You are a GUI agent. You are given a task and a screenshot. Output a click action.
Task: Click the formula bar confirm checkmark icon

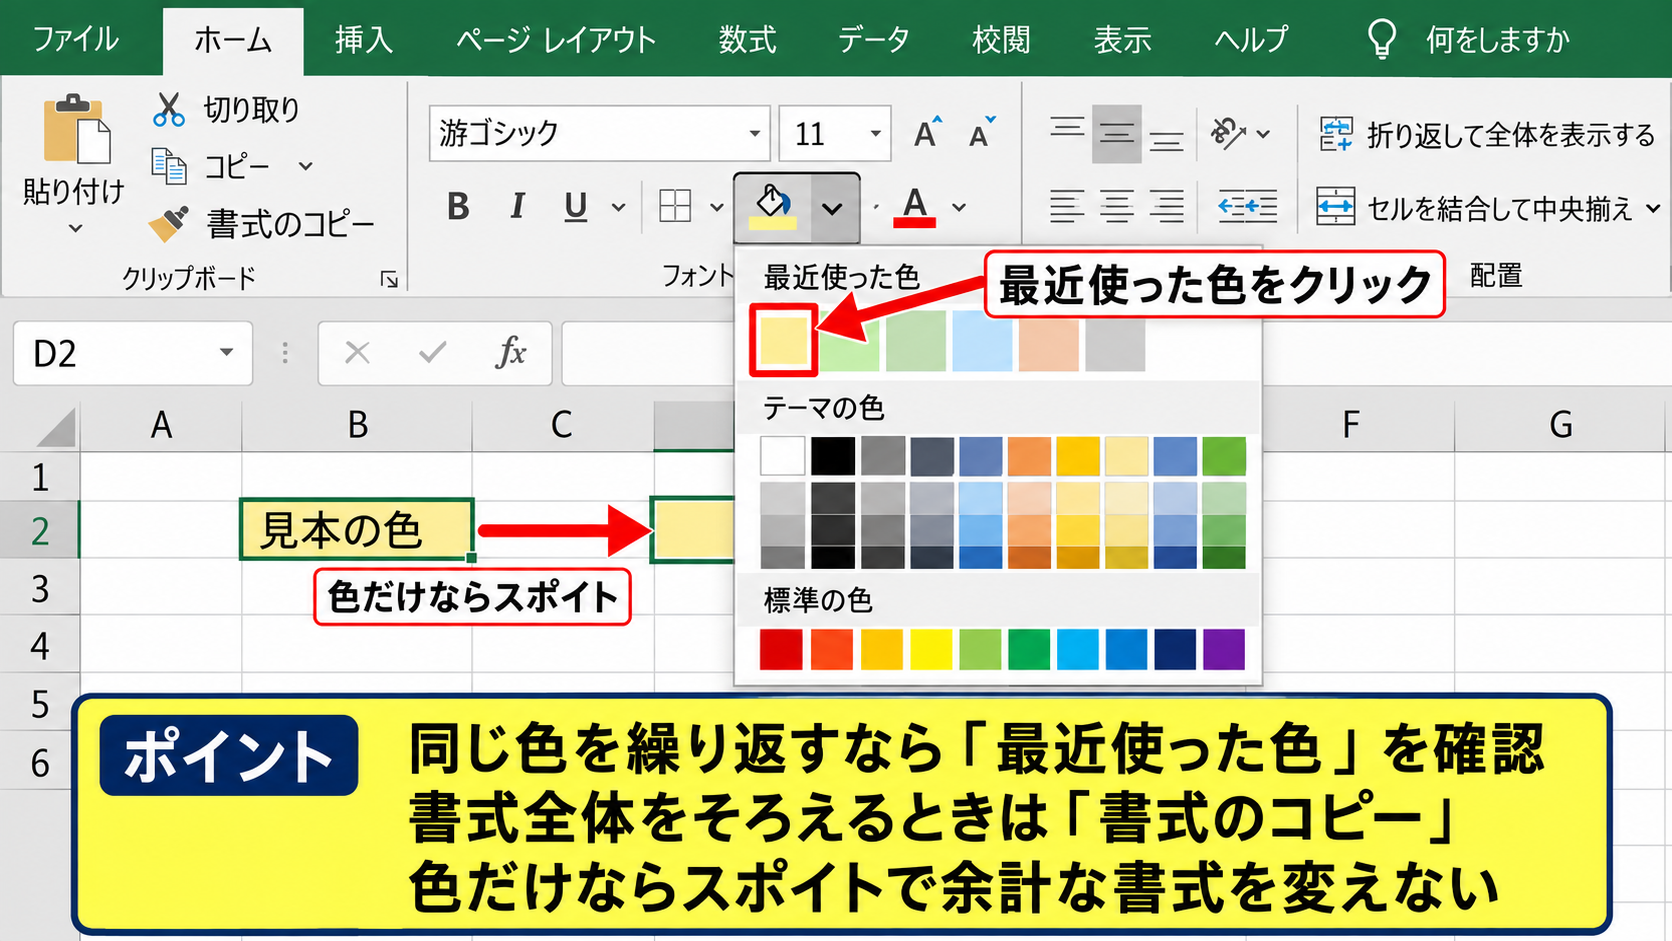[433, 353]
